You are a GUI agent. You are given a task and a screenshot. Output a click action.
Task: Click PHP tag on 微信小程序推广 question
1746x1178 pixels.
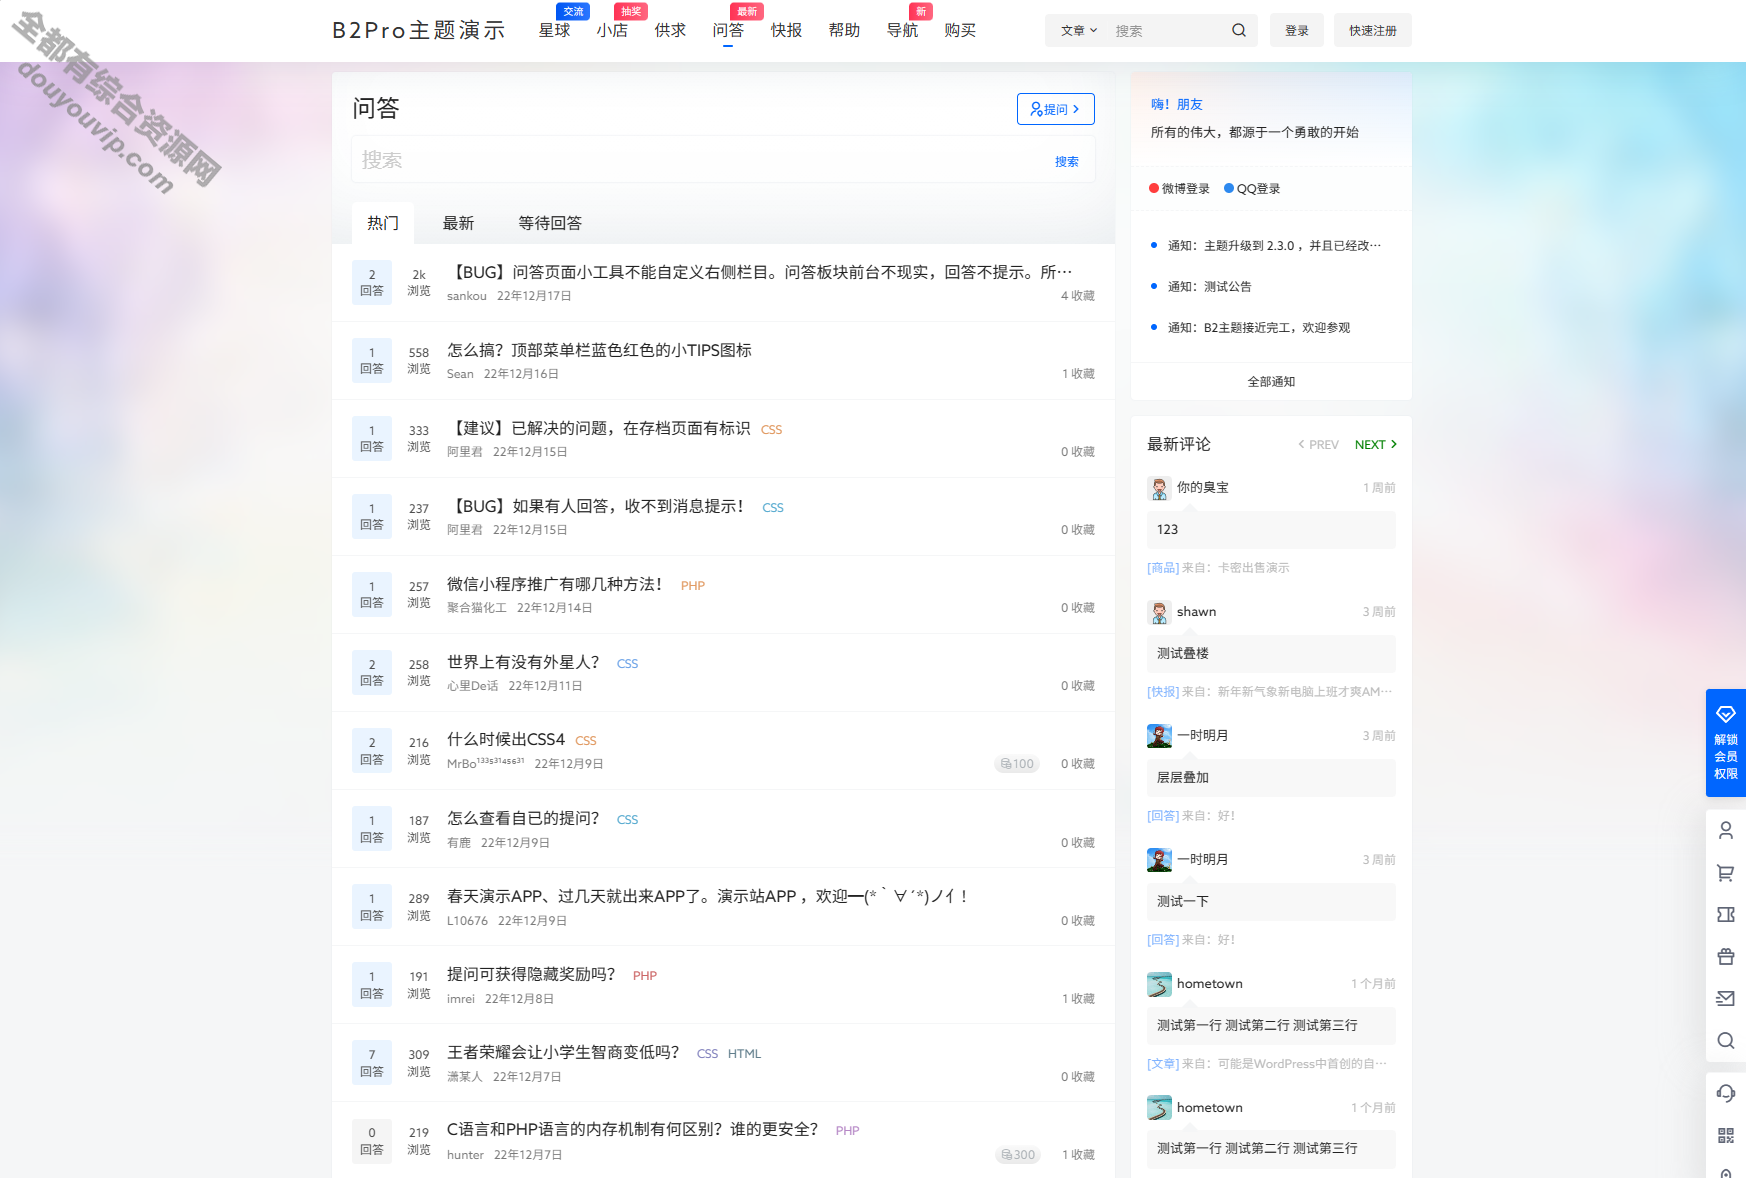pyautogui.click(x=693, y=586)
